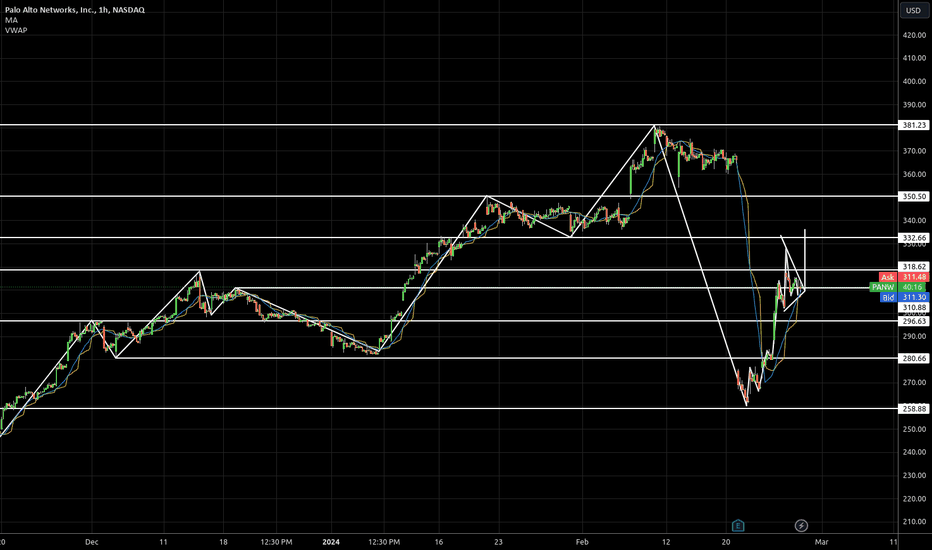
Task: Open the USD currency selector
Action: point(913,10)
